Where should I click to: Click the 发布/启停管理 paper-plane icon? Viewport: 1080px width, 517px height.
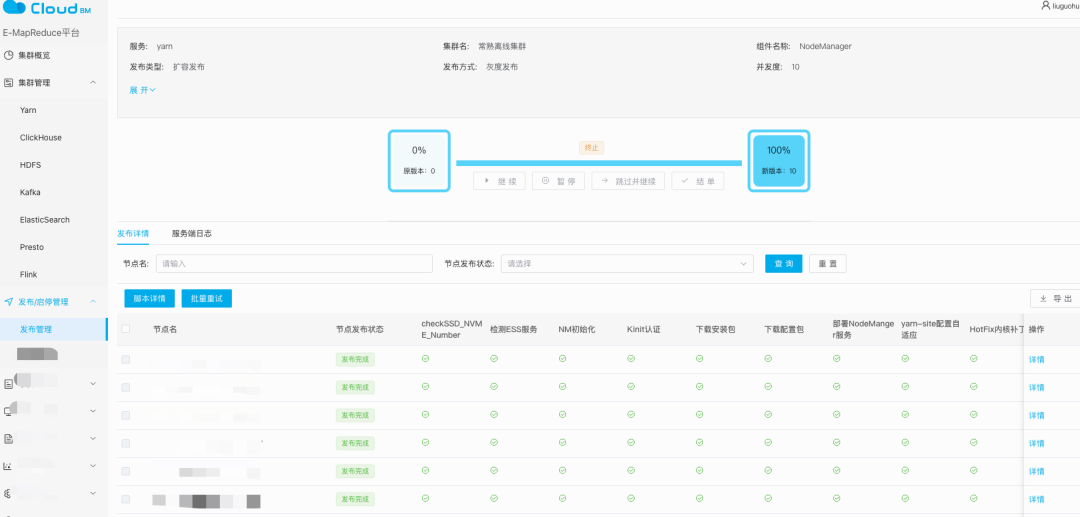pos(8,302)
